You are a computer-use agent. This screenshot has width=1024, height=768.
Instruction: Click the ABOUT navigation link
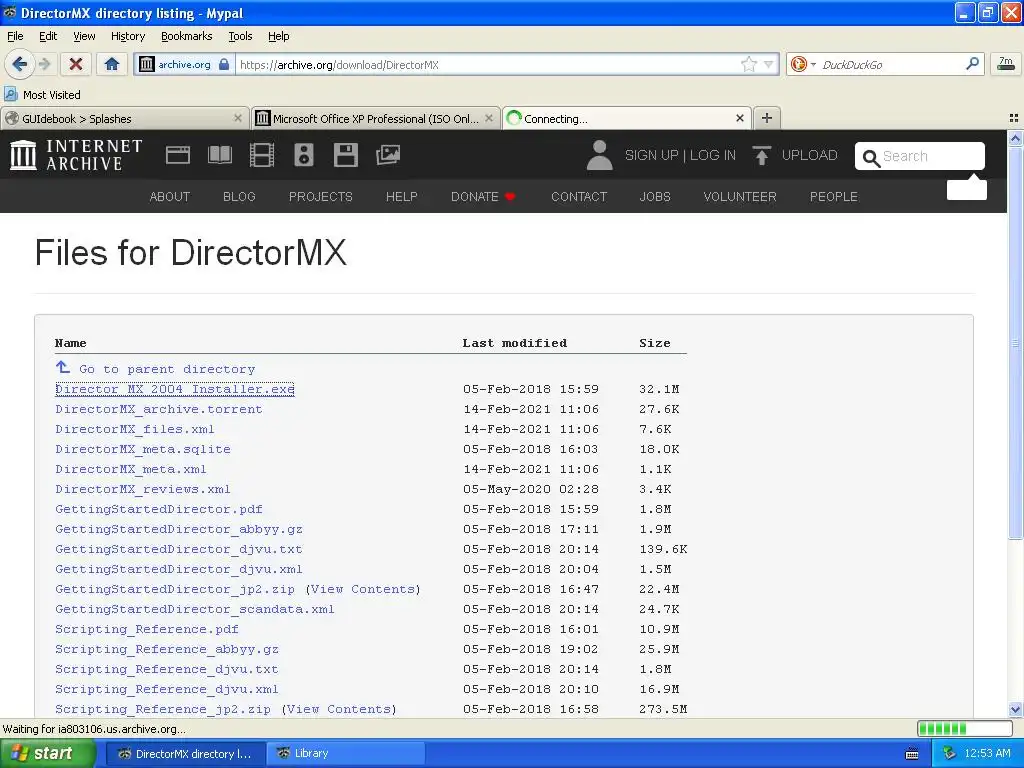point(170,197)
